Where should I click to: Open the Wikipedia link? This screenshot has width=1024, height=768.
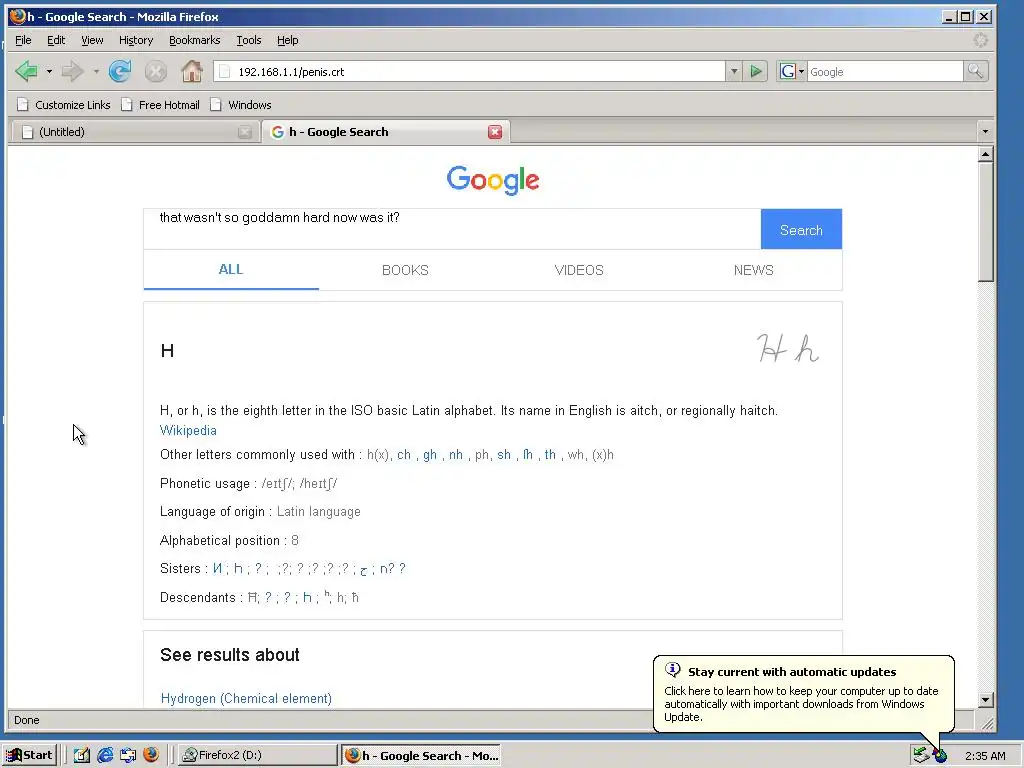point(188,430)
